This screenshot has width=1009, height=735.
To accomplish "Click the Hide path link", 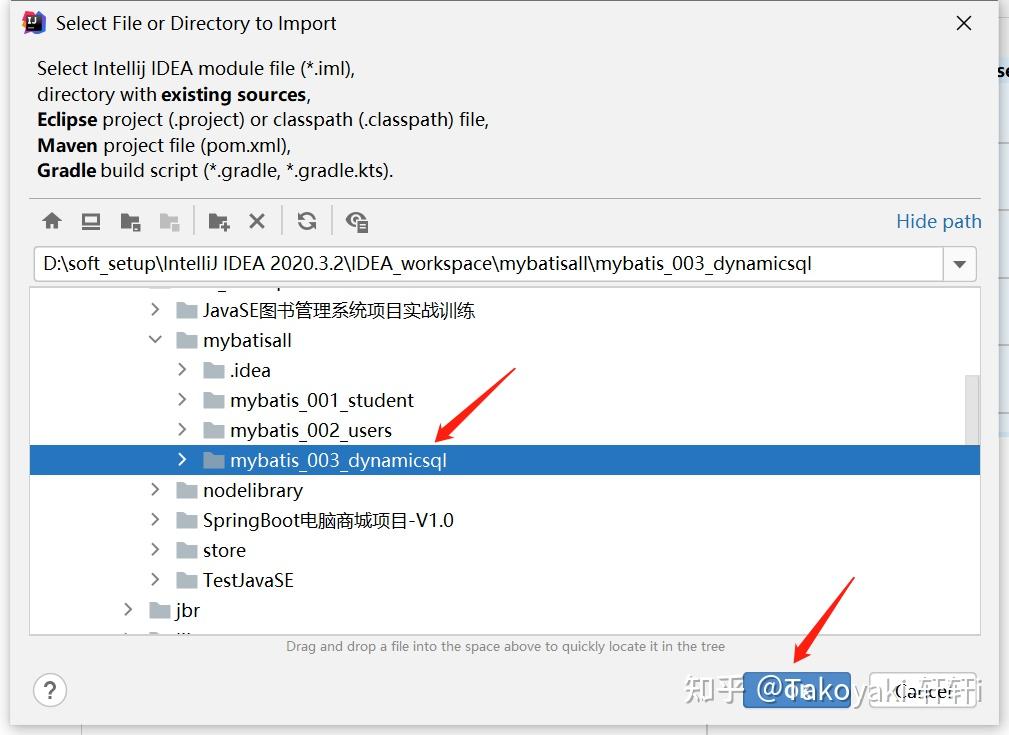I will click(938, 221).
